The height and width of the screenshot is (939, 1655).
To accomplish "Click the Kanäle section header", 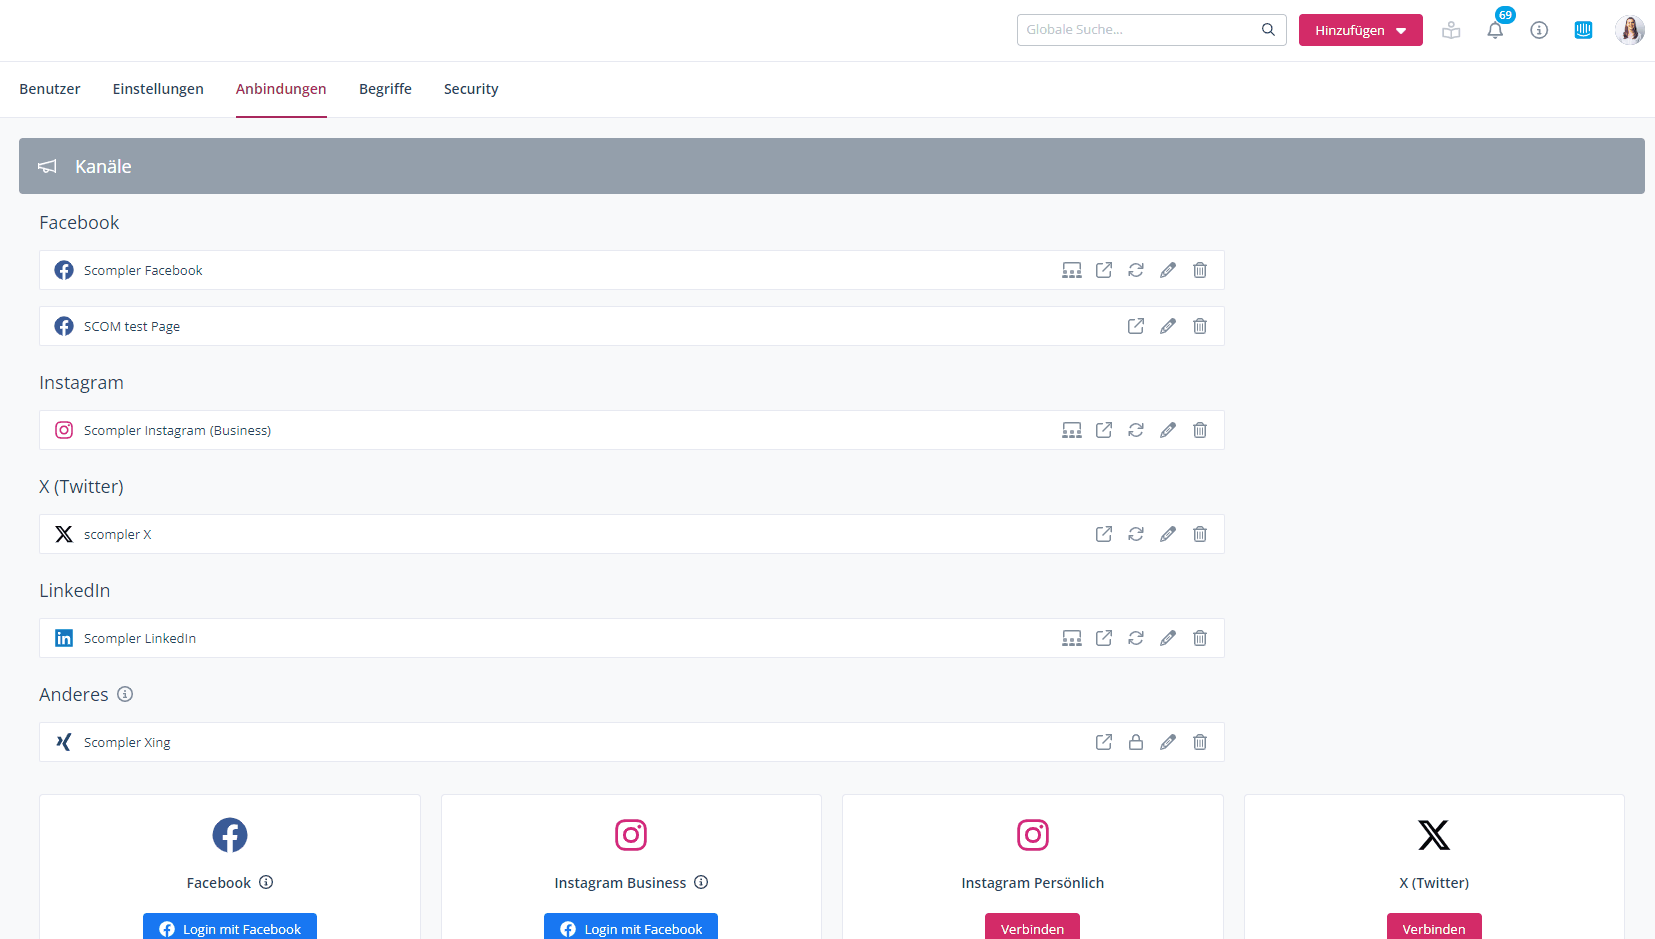I will 831,166.
